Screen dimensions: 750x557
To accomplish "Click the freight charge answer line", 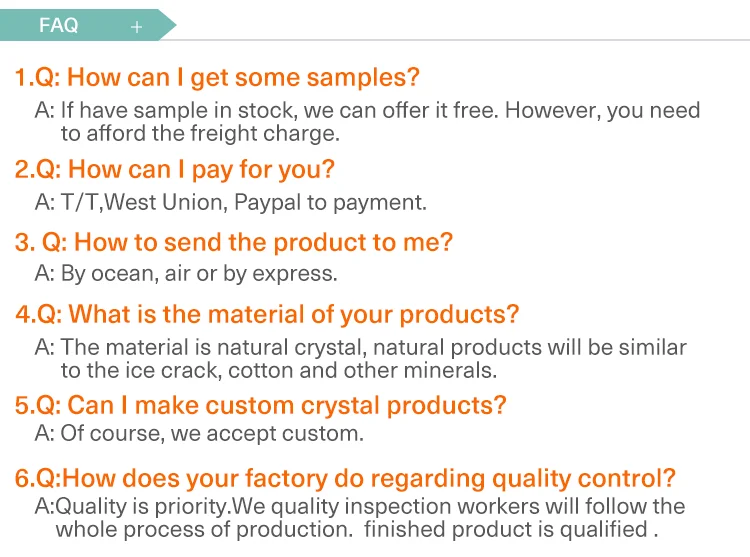I will click(200, 132).
